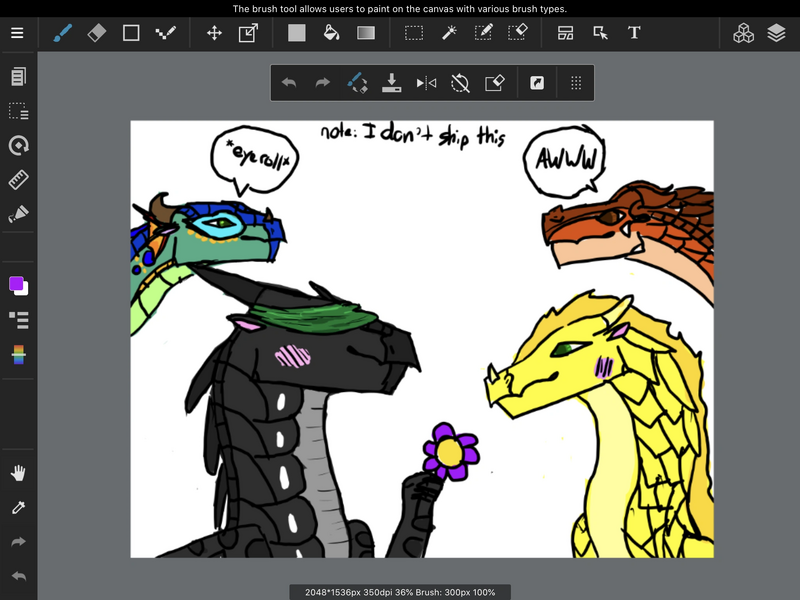The height and width of the screenshot is (600, 800).
Task: Toggle full screen mode in floating toolbar
Action: [537, 83]
